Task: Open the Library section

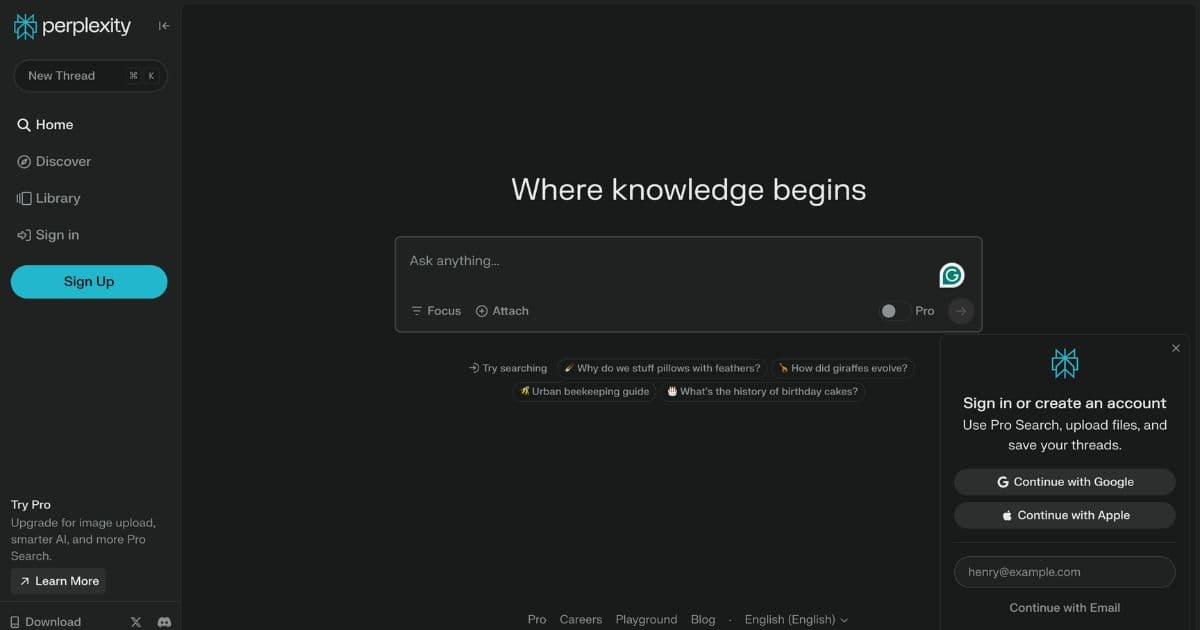Action: coord(48,198)
